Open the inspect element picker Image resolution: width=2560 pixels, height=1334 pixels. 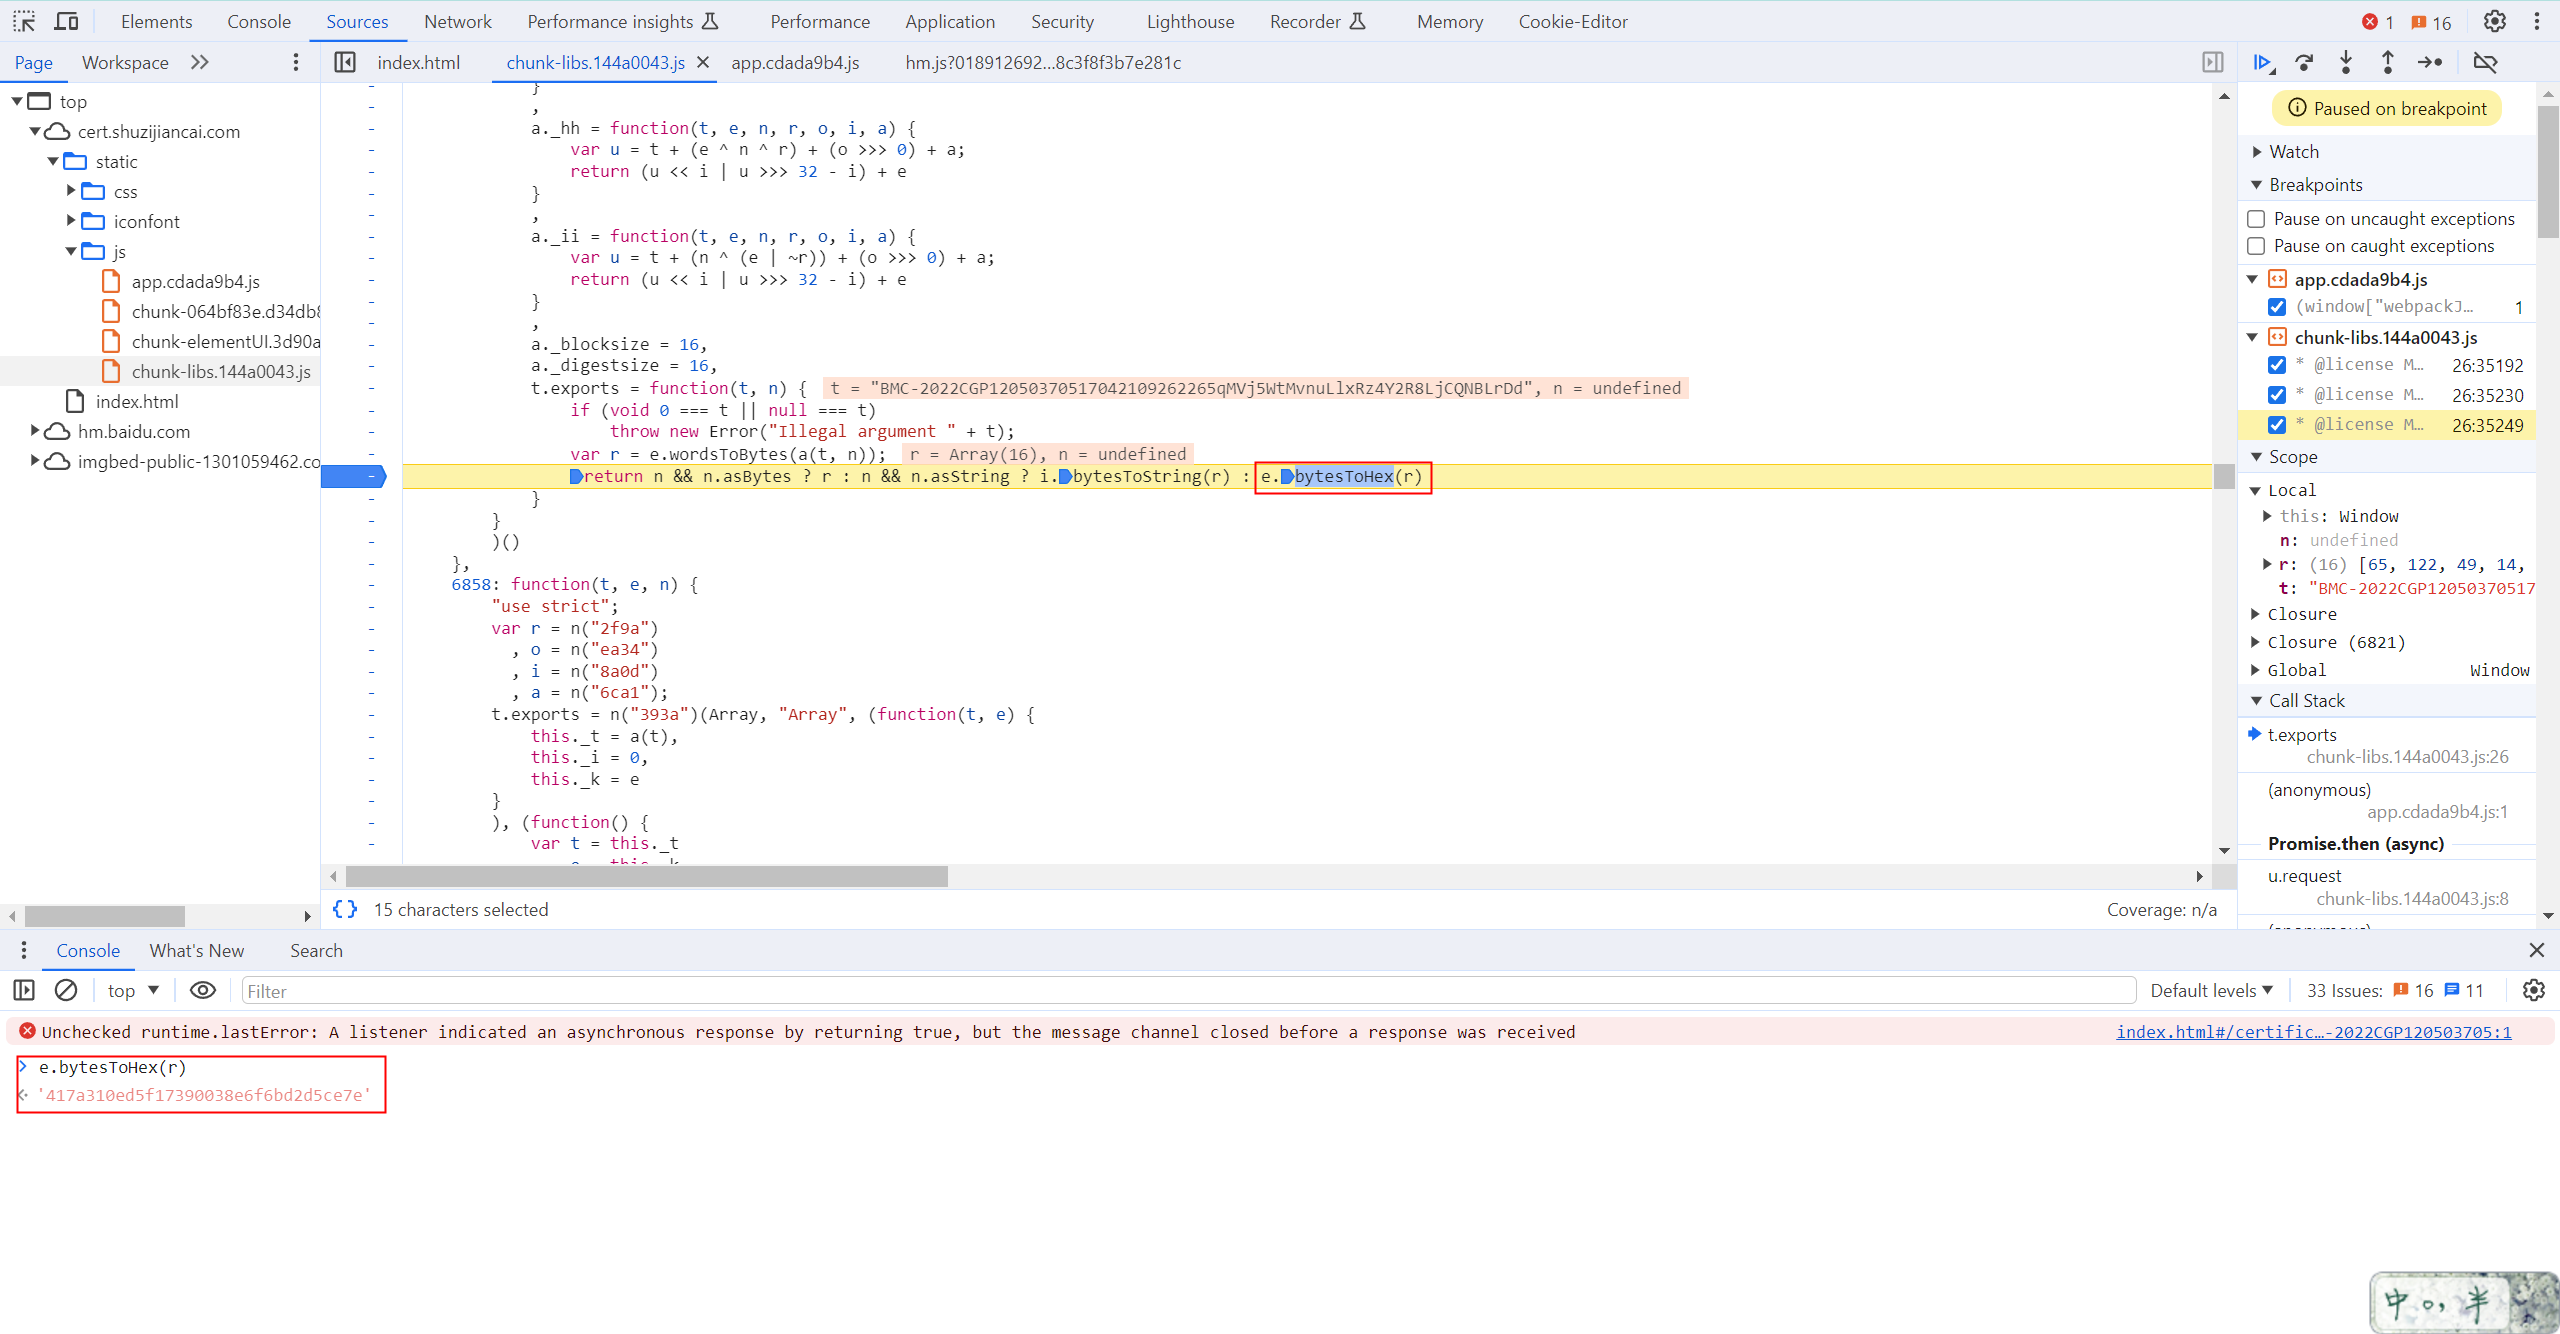point(24,21)
